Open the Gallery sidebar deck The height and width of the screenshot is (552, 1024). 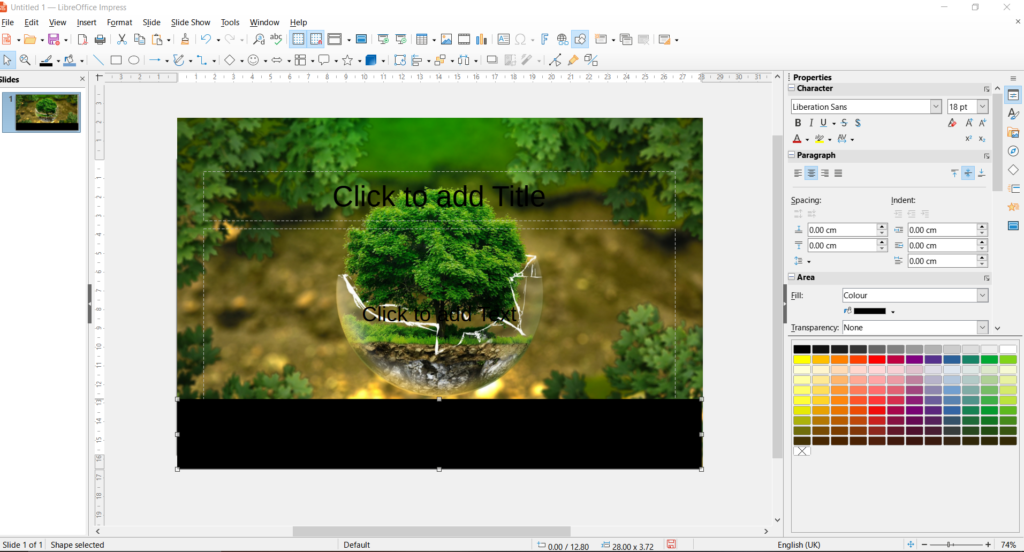tap(1013, 133)
